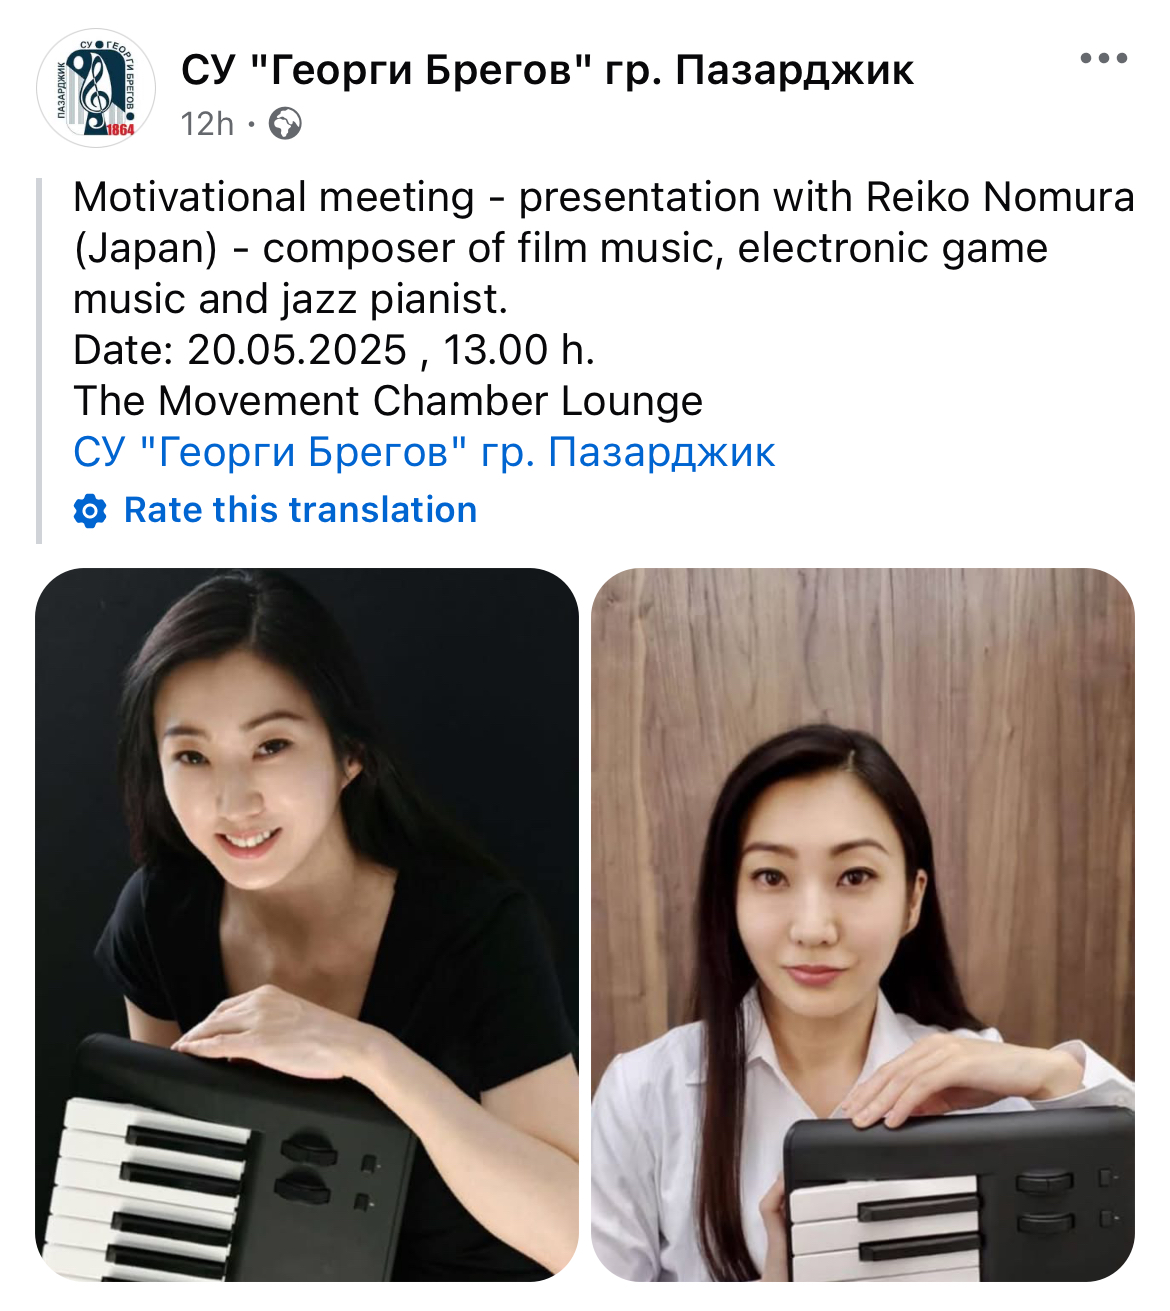Click the gear icon beside Rate this translation
The width and height of the screenshot is (1170, 1311).
tap(90, 511)
